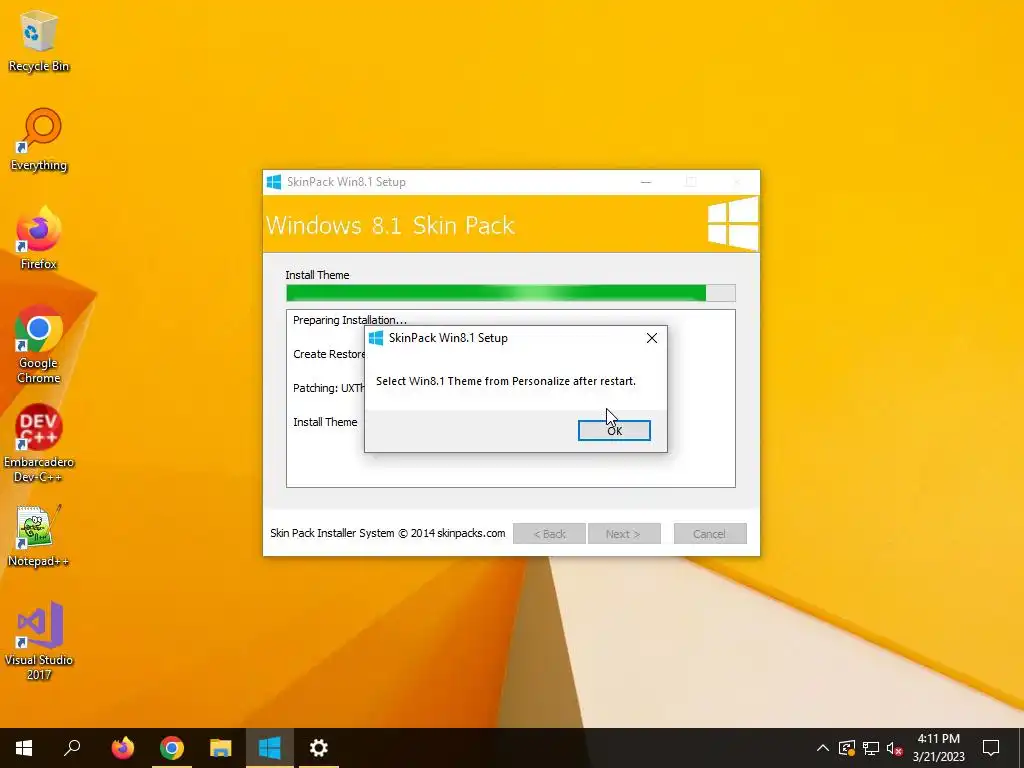The width and height of the screenshot is (1024, 768).
Task: Minimize the SkinPack Win8.1 Setup window
Action: click(x=646, y=182)
